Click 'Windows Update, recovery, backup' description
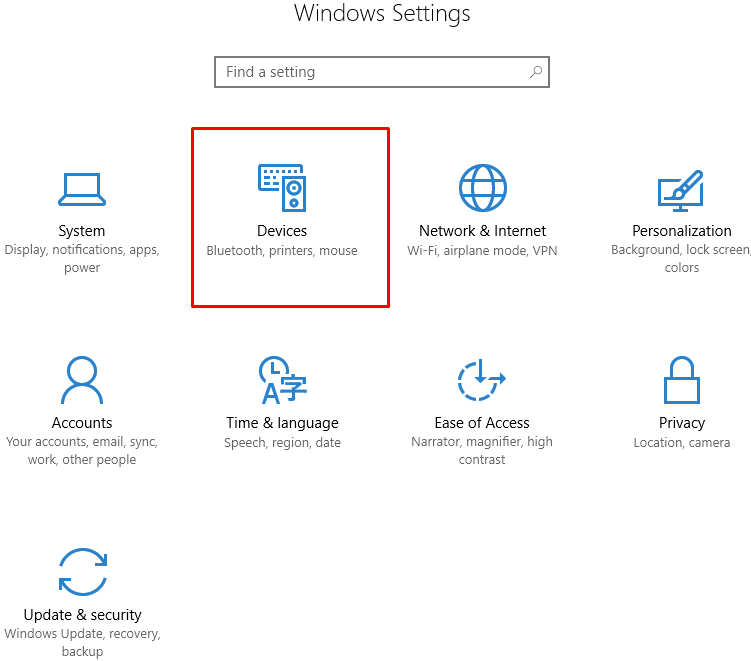The width and height of the screenshot is (751, 661). [82, 643]
